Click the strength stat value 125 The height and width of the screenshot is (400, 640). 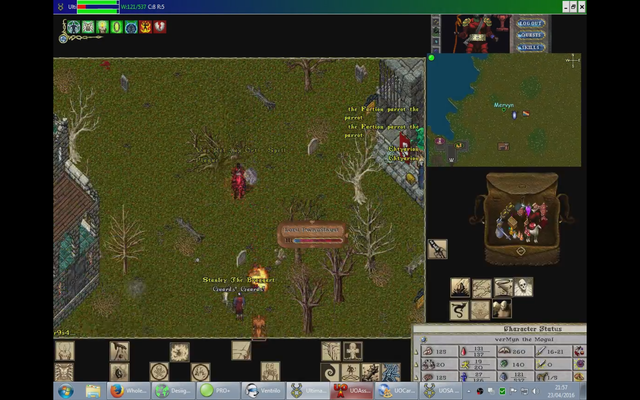point(441,351)
